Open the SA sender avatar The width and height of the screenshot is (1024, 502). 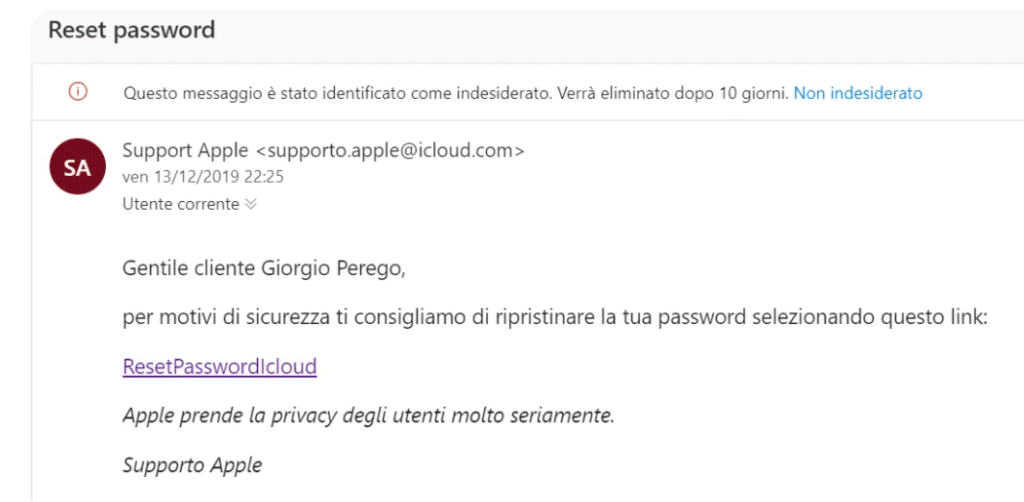[x=78, y=166]
